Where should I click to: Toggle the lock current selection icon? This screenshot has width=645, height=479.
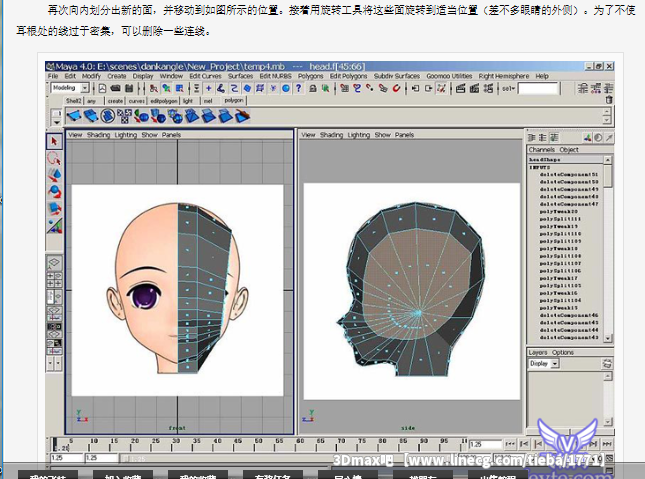pyautogui.click(x=313, y=88)
